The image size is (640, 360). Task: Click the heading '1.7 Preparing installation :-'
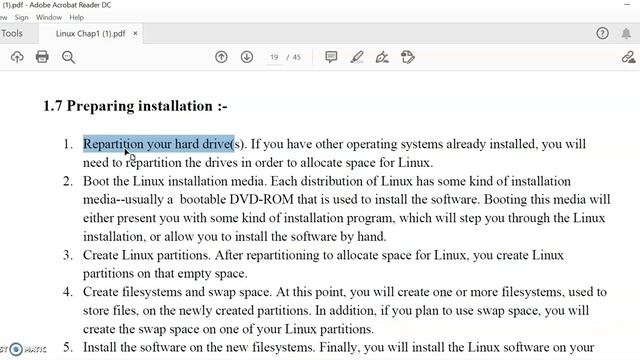tap(135, 106)
